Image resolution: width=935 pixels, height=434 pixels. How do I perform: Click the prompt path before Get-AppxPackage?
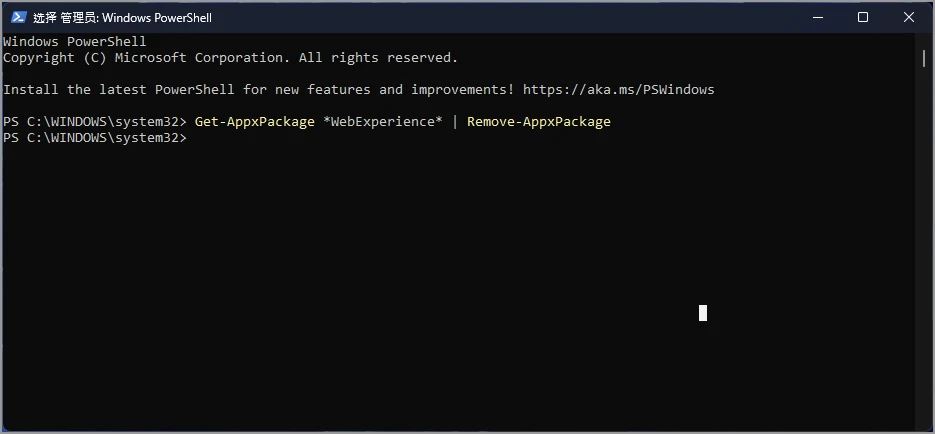pos(95,122)
